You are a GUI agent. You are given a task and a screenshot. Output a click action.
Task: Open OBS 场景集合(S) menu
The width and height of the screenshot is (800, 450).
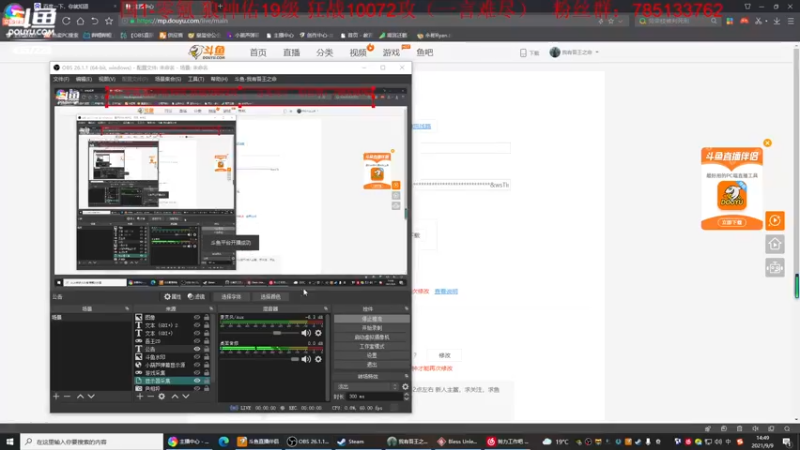[168, 79]
